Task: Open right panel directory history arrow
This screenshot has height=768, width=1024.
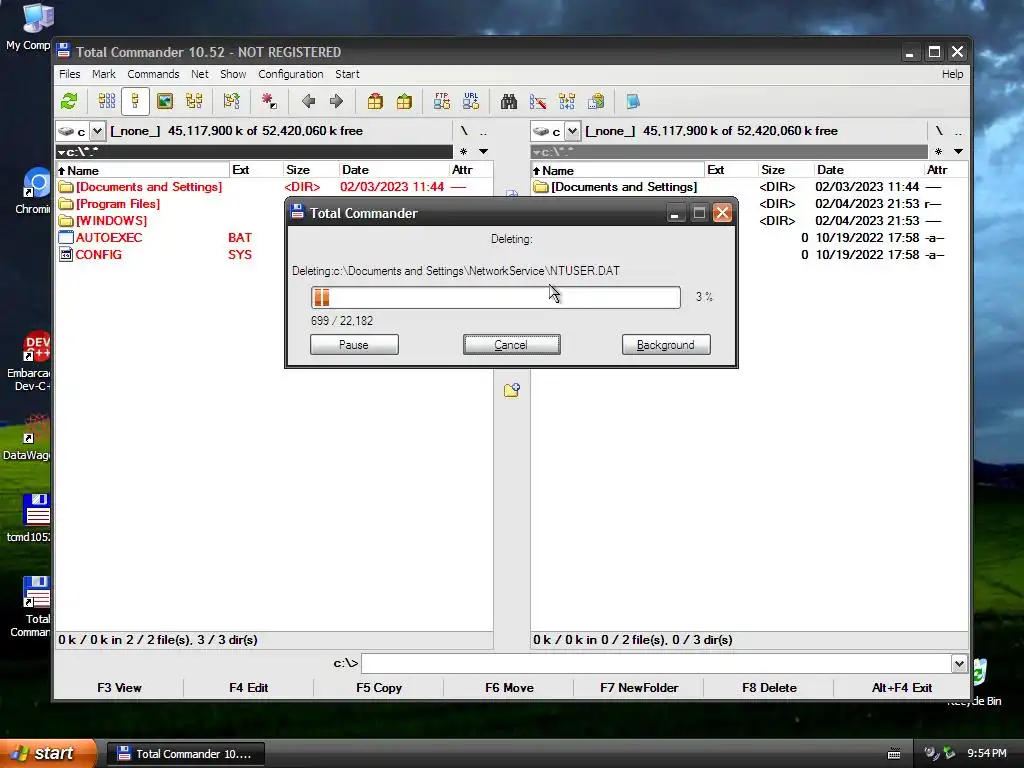Action: click(x=958, y=152)
